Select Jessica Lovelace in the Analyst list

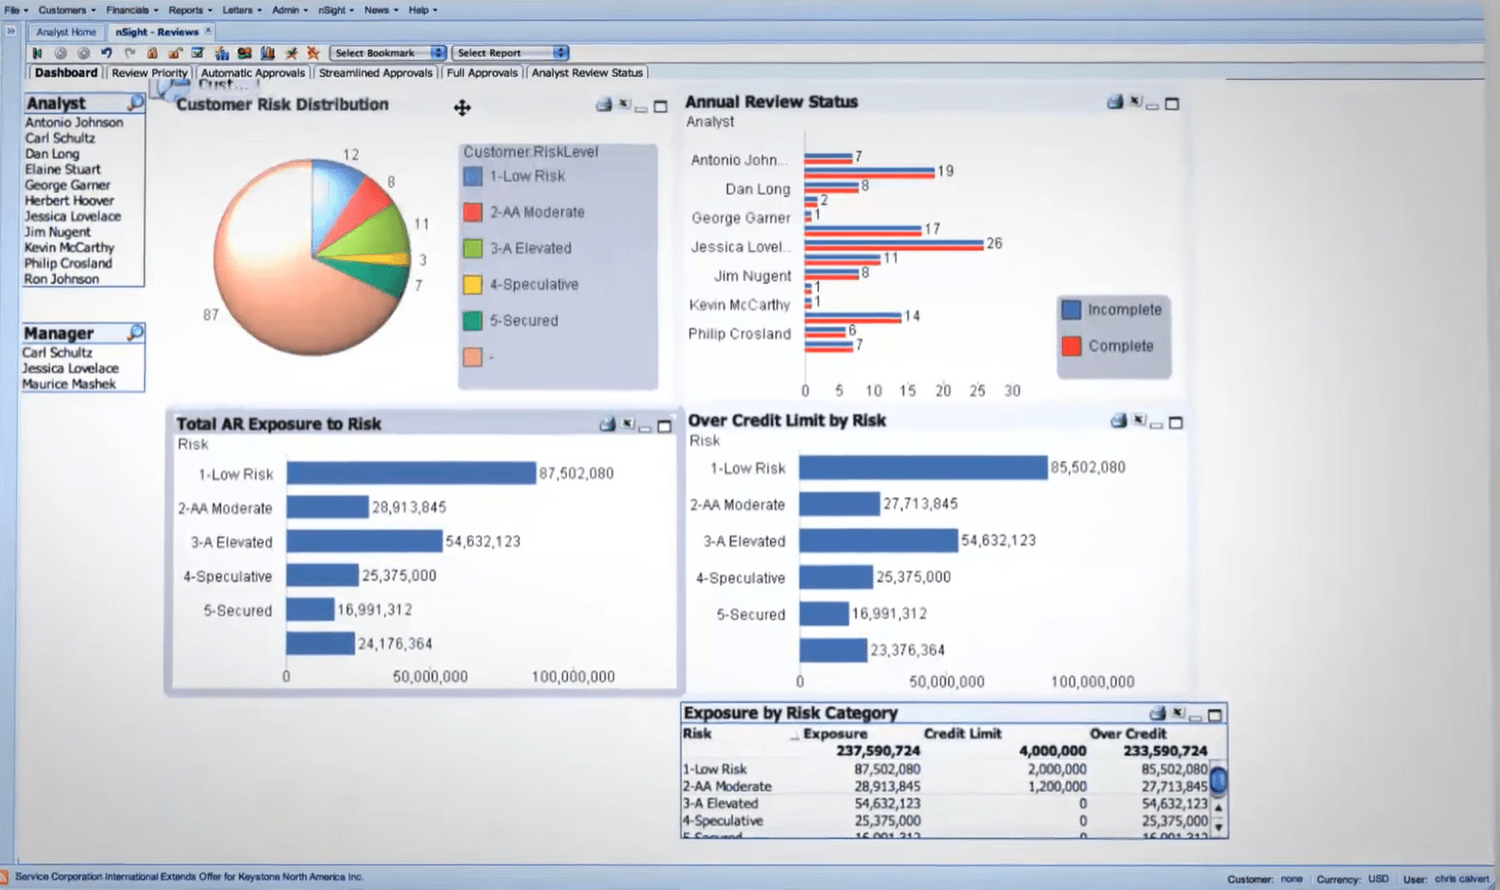coord(72,216)
